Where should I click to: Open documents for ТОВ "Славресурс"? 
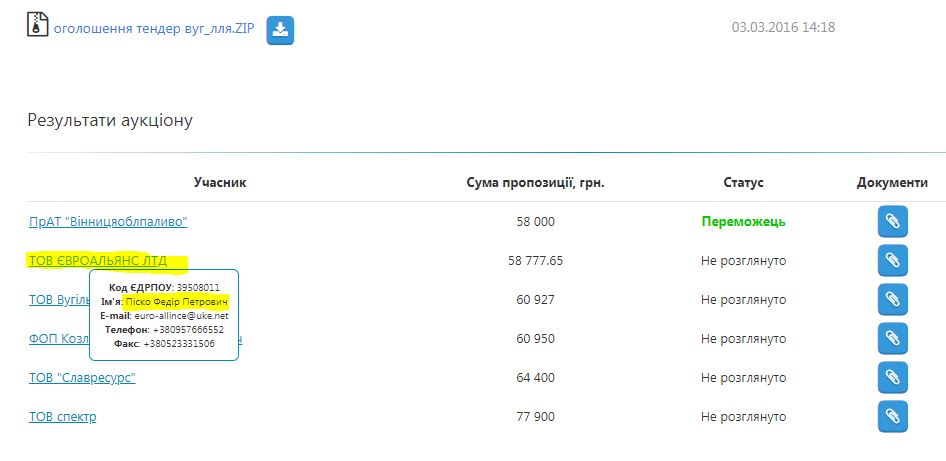click(892, 378)
